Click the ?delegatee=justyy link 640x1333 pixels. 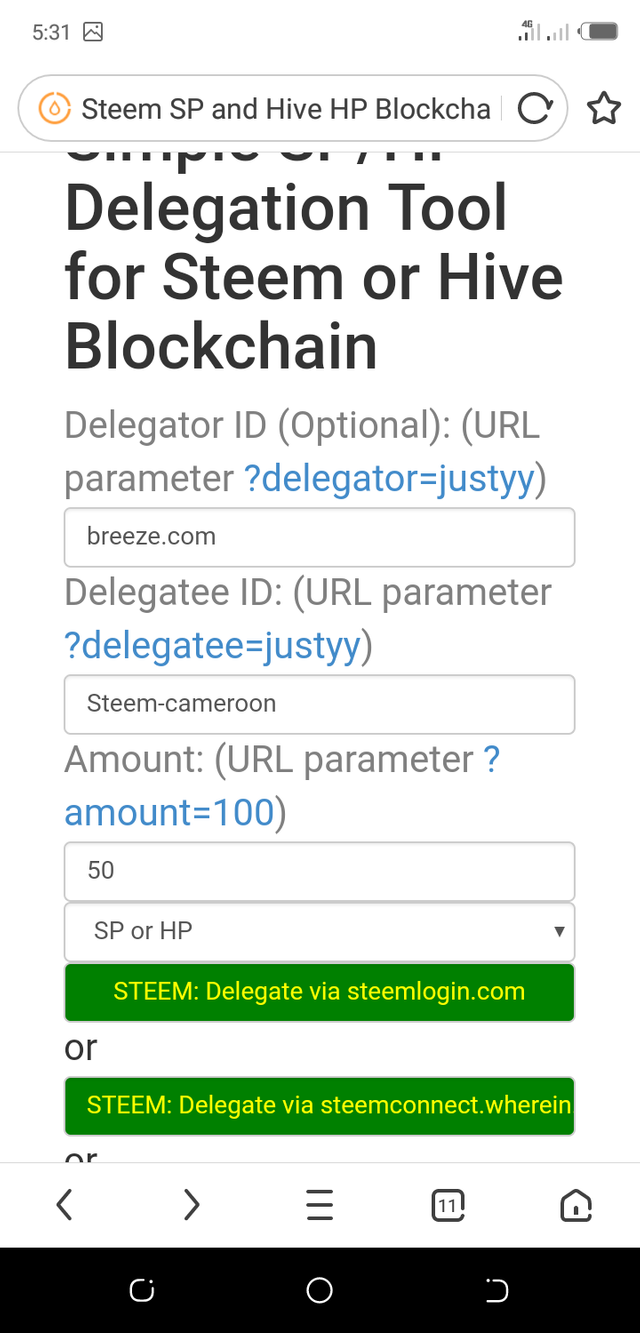click(x=212, y=647)
